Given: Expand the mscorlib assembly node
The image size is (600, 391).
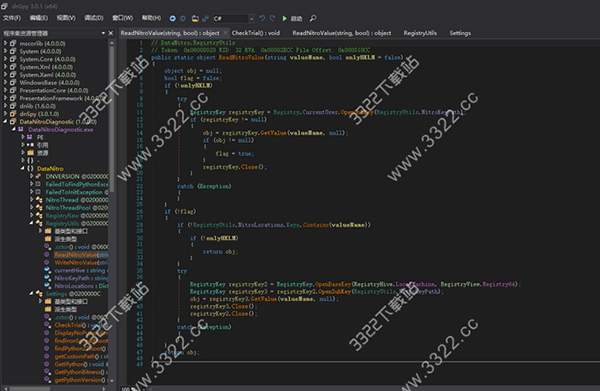Looking at the screenshot, I should coord(5,43).
